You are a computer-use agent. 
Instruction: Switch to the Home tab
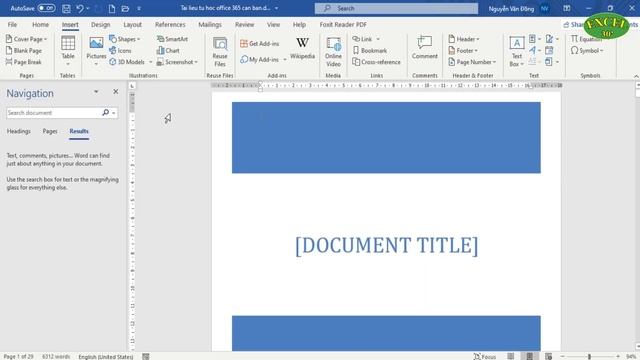pos(40,24)
